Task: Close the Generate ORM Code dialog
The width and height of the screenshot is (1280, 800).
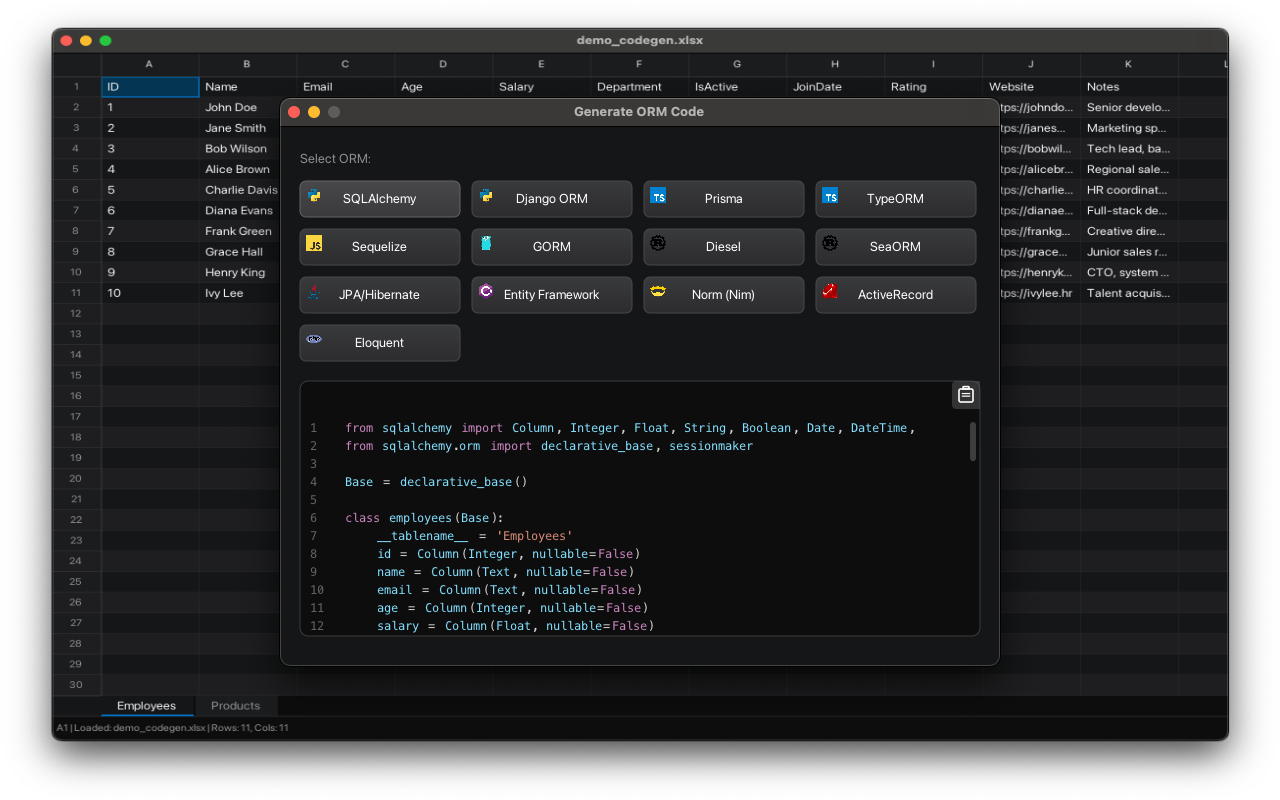Action: (294, 112)
